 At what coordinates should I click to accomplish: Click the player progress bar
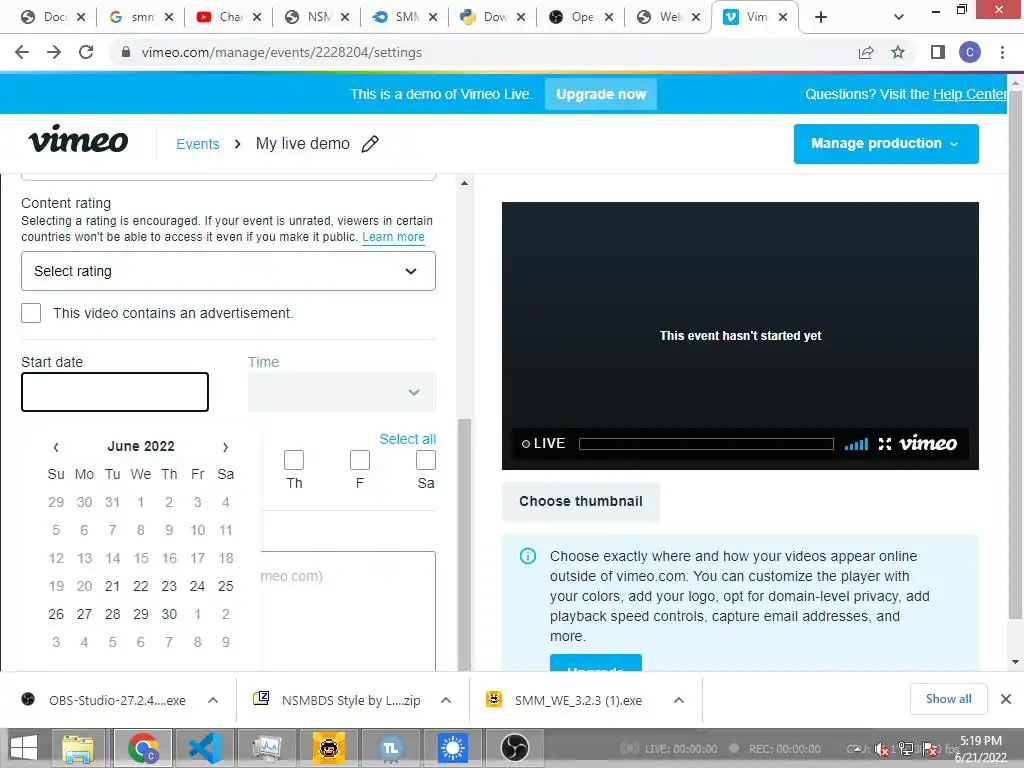tap(706, 444)
